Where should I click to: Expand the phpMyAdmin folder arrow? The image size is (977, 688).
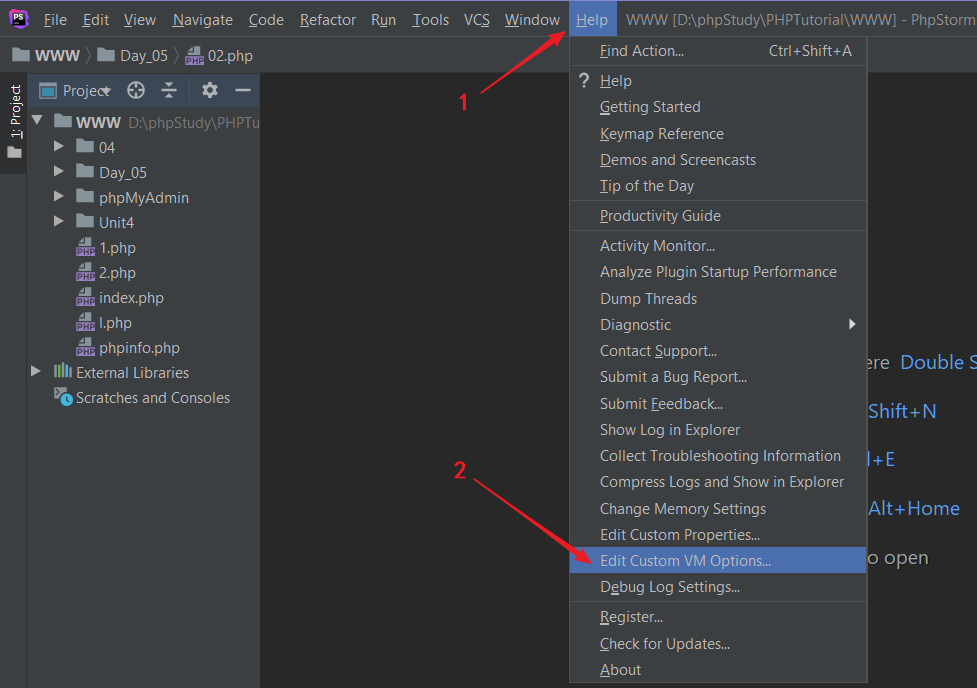point(59,196)
